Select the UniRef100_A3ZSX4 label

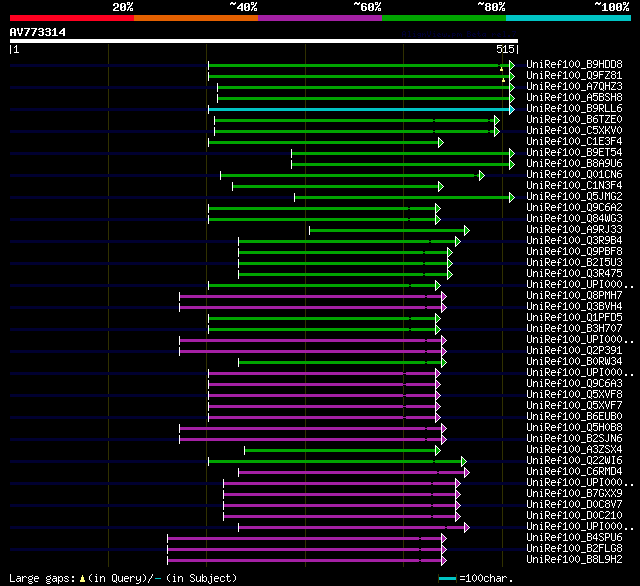(574, 450)
